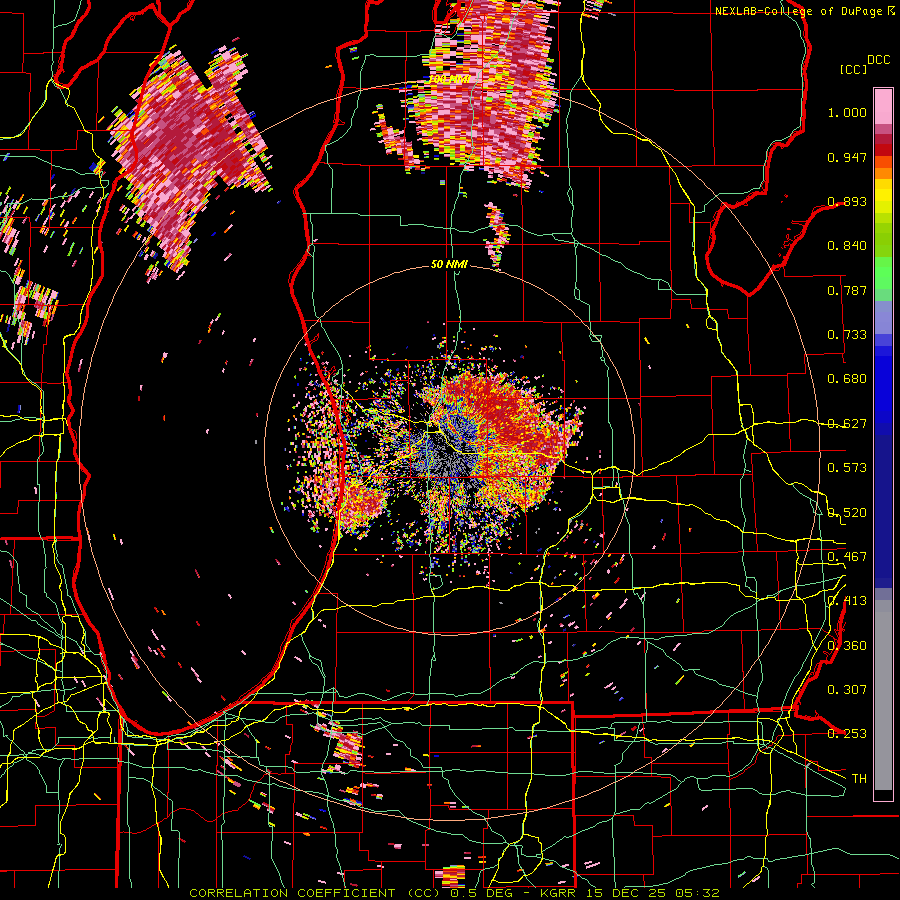
Task: Select the 0.307 scale value
Action: click(x=847, y=690)
